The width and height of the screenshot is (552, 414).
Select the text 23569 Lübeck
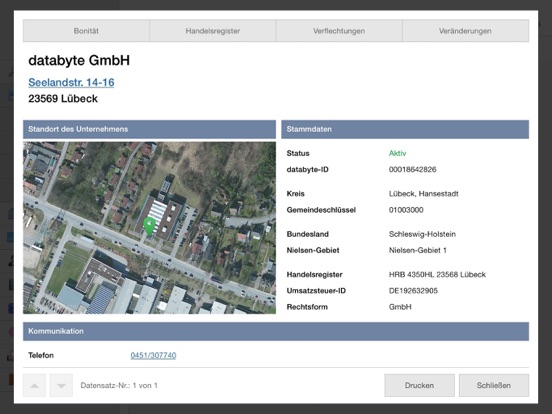pyautogui.click(x=63, y=99)
